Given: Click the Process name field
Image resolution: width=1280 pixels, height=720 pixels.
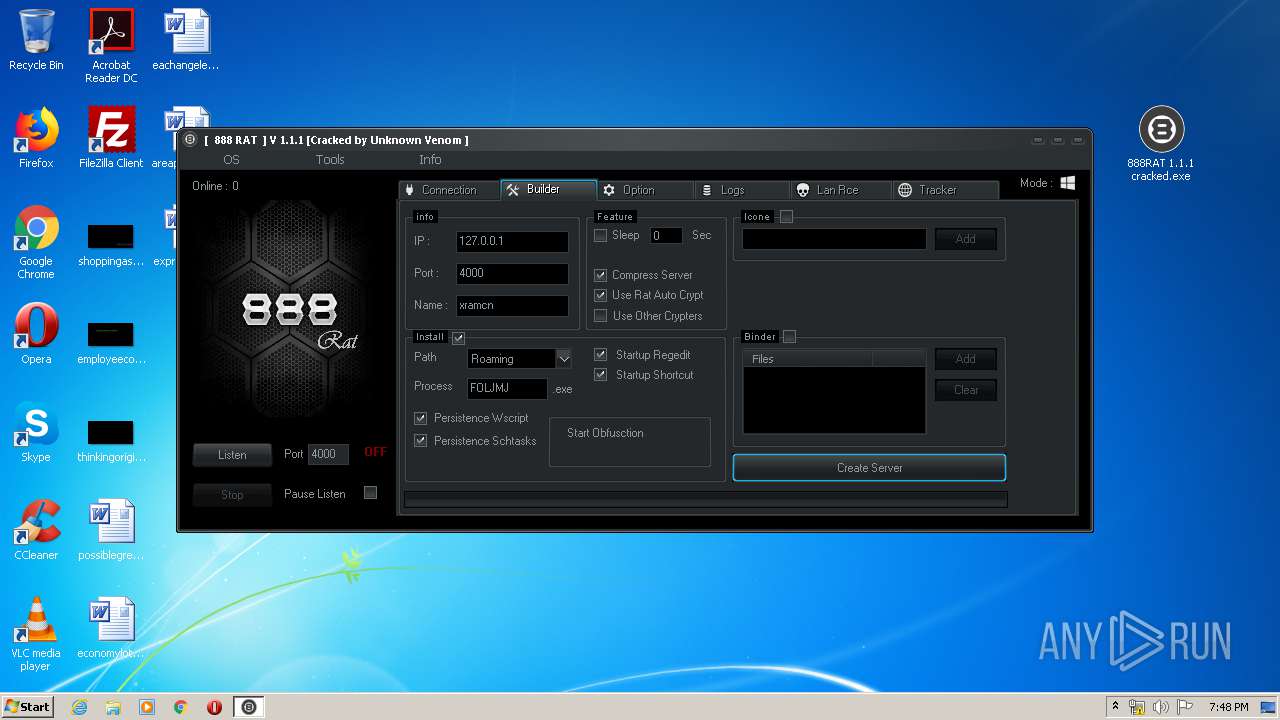Looking at the screenshot, I should pos(507,388).
